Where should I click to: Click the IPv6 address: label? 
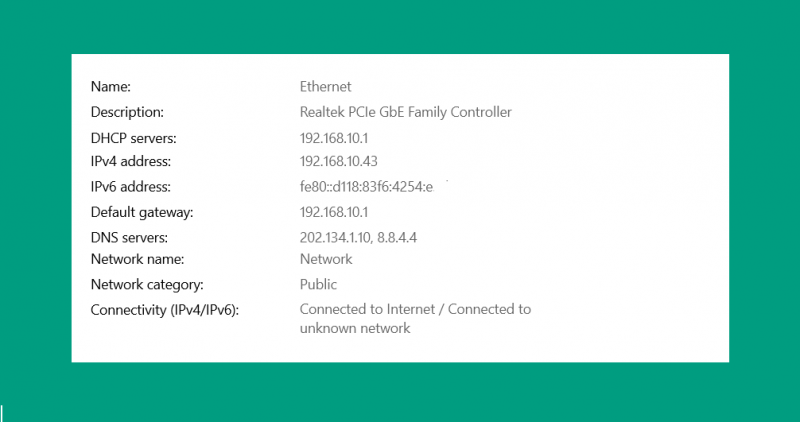[131, 187]
